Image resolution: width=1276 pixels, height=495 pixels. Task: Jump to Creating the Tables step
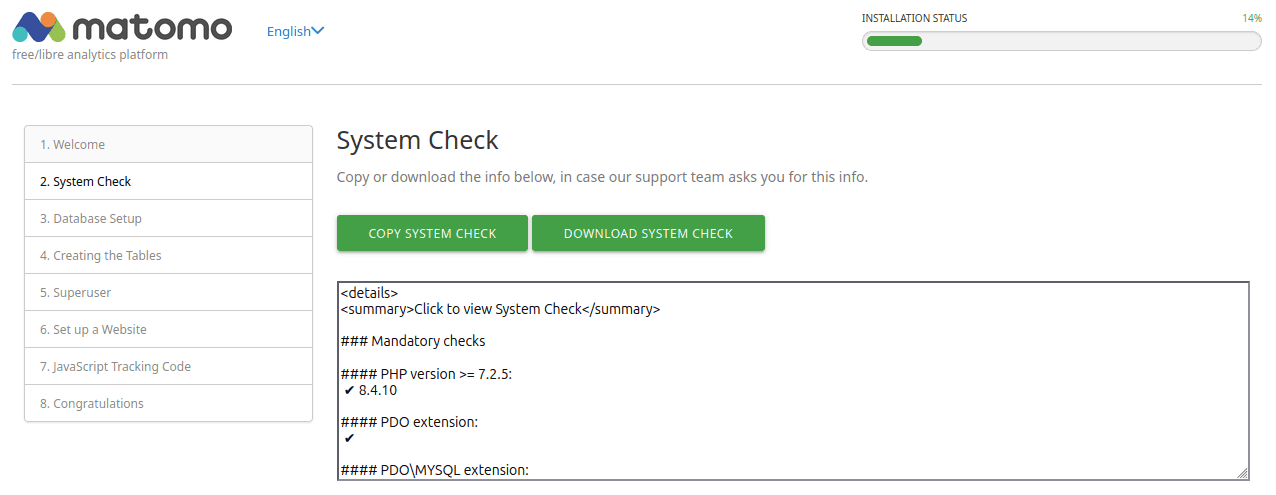pos(100,255)
